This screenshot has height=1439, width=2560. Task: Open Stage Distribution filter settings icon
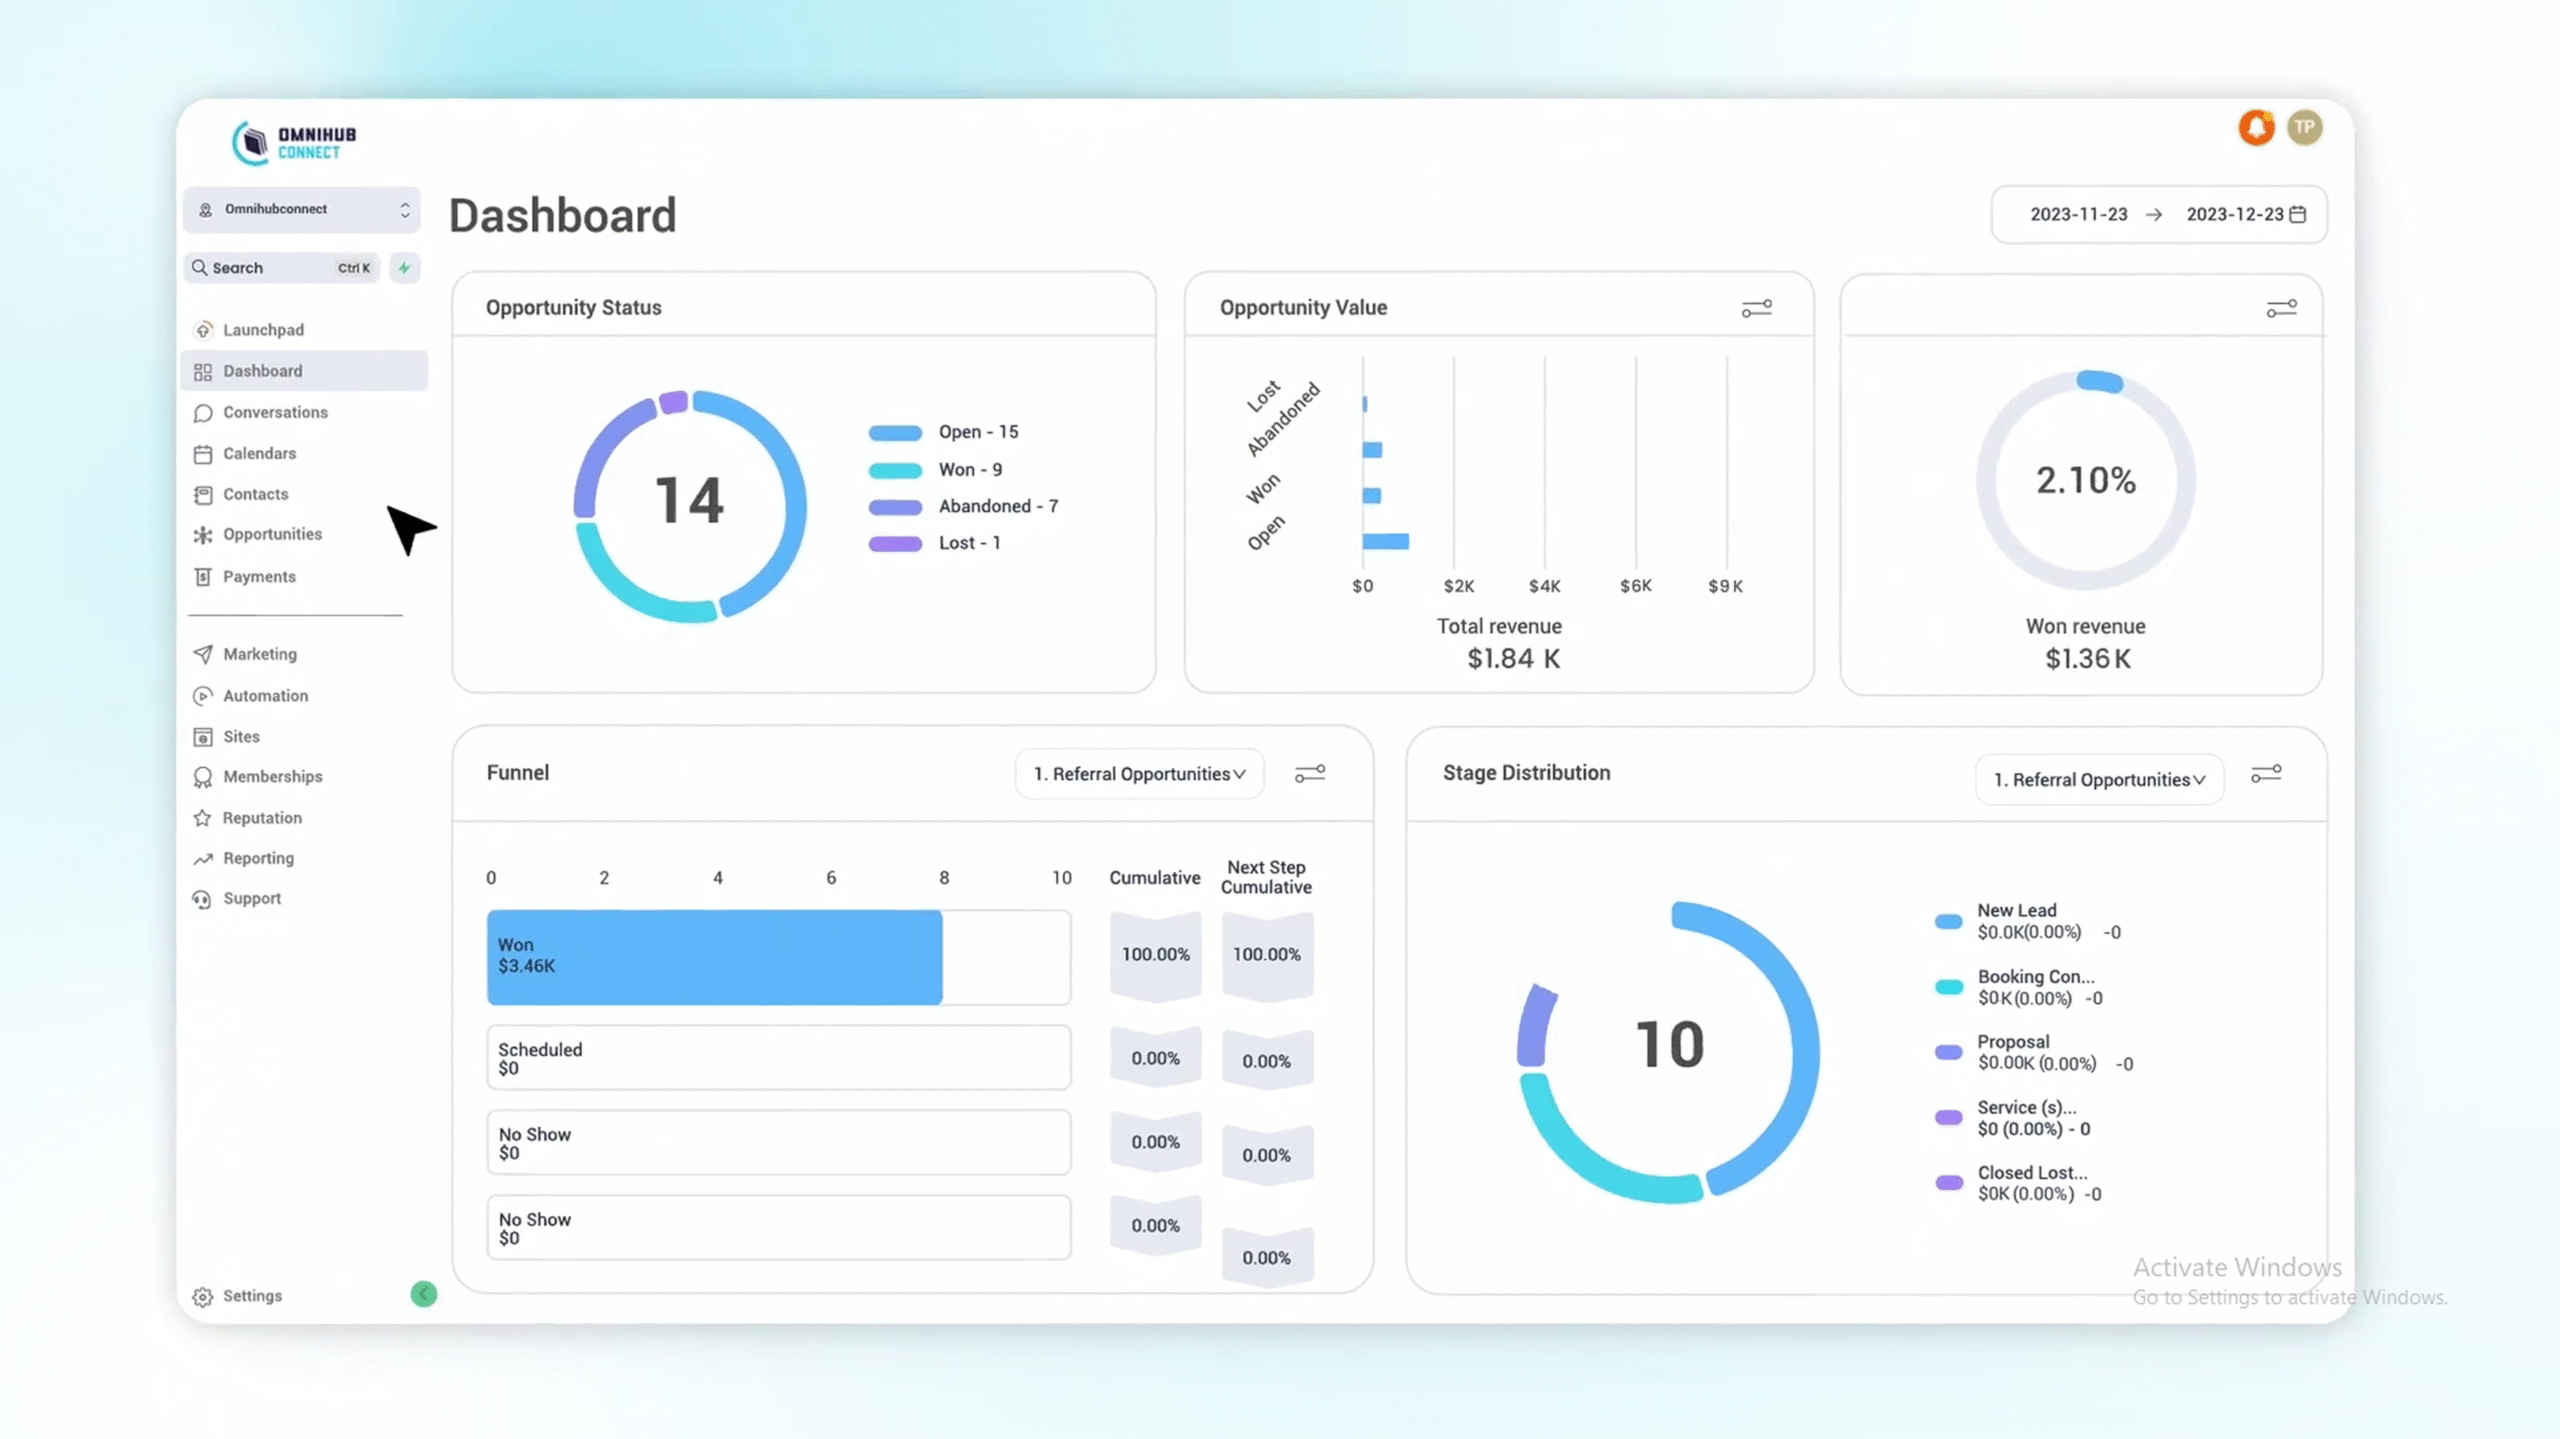coord(2265,774)
